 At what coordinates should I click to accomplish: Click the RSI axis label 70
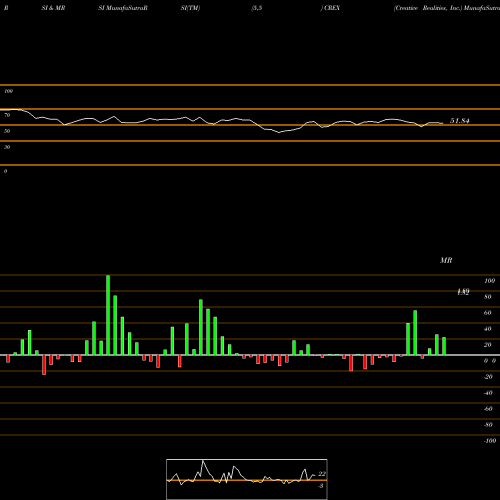tap(7, 115)
